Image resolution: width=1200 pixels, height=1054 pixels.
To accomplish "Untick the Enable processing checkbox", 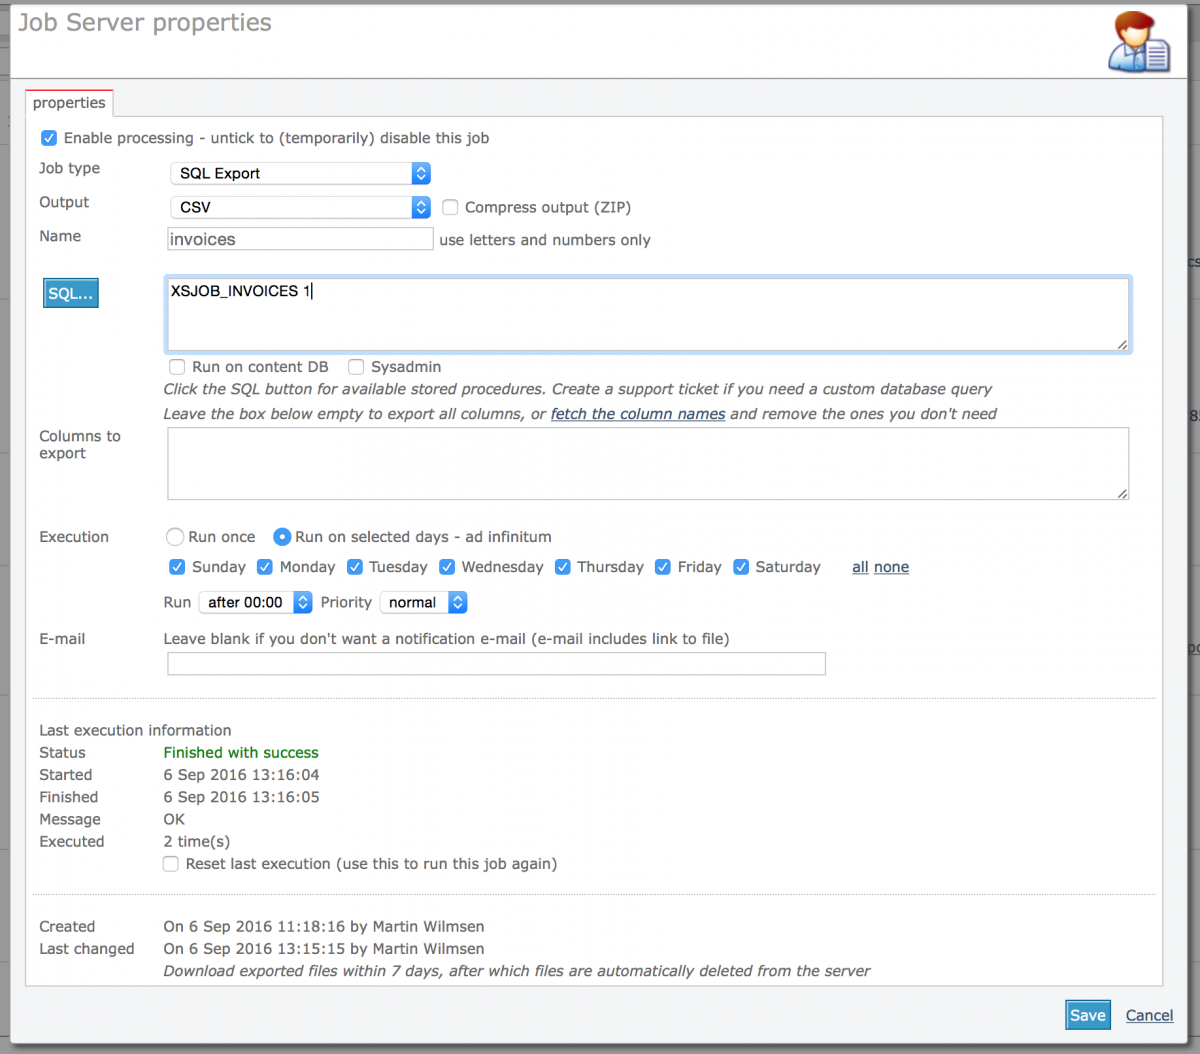I will (49, 138).
